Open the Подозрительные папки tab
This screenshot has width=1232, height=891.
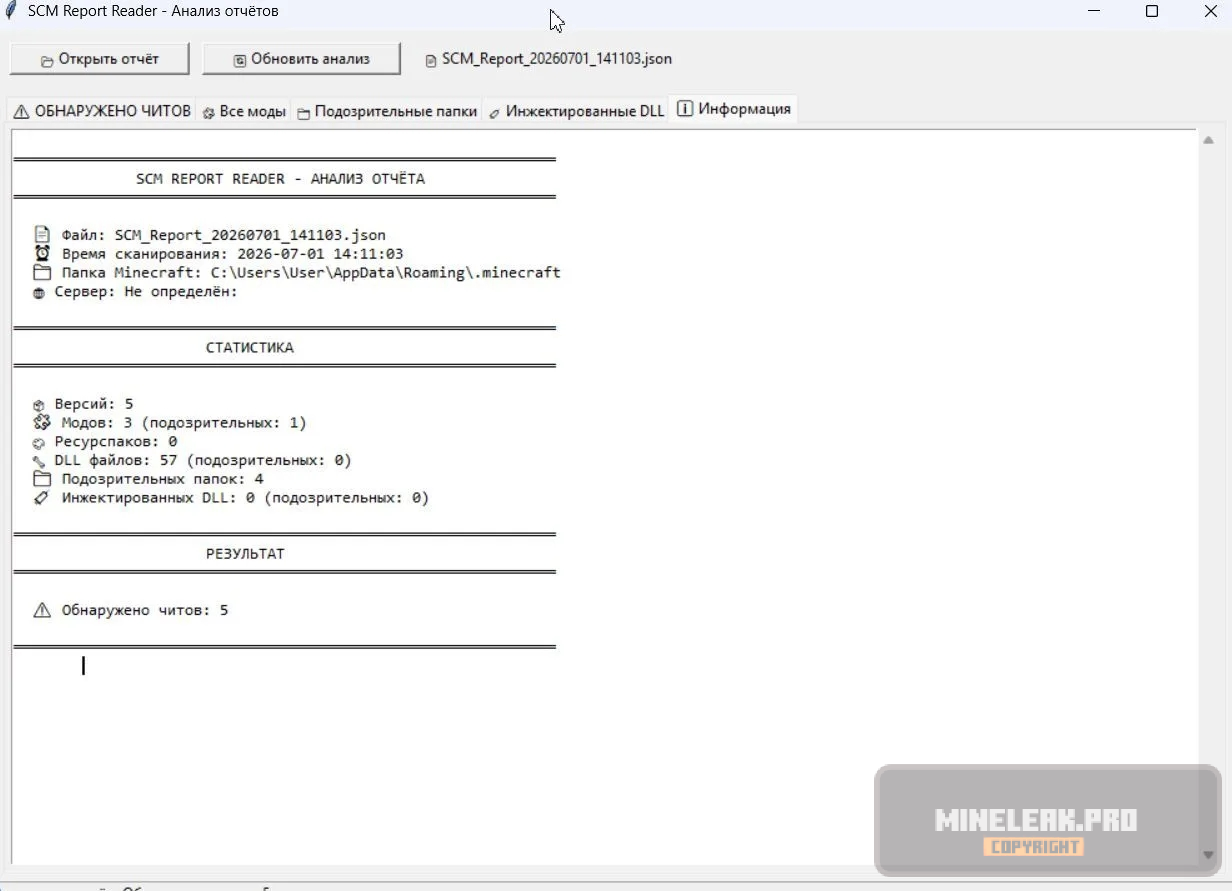point(386,111)
